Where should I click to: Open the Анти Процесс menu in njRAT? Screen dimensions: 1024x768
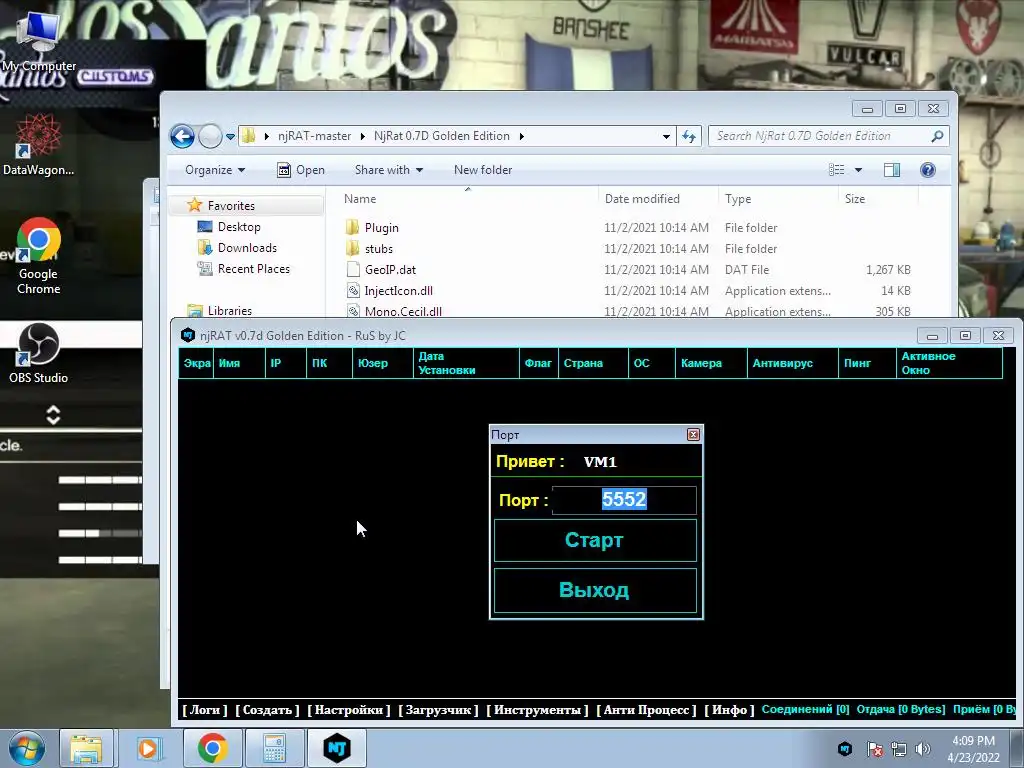click(x=647, y=709)
